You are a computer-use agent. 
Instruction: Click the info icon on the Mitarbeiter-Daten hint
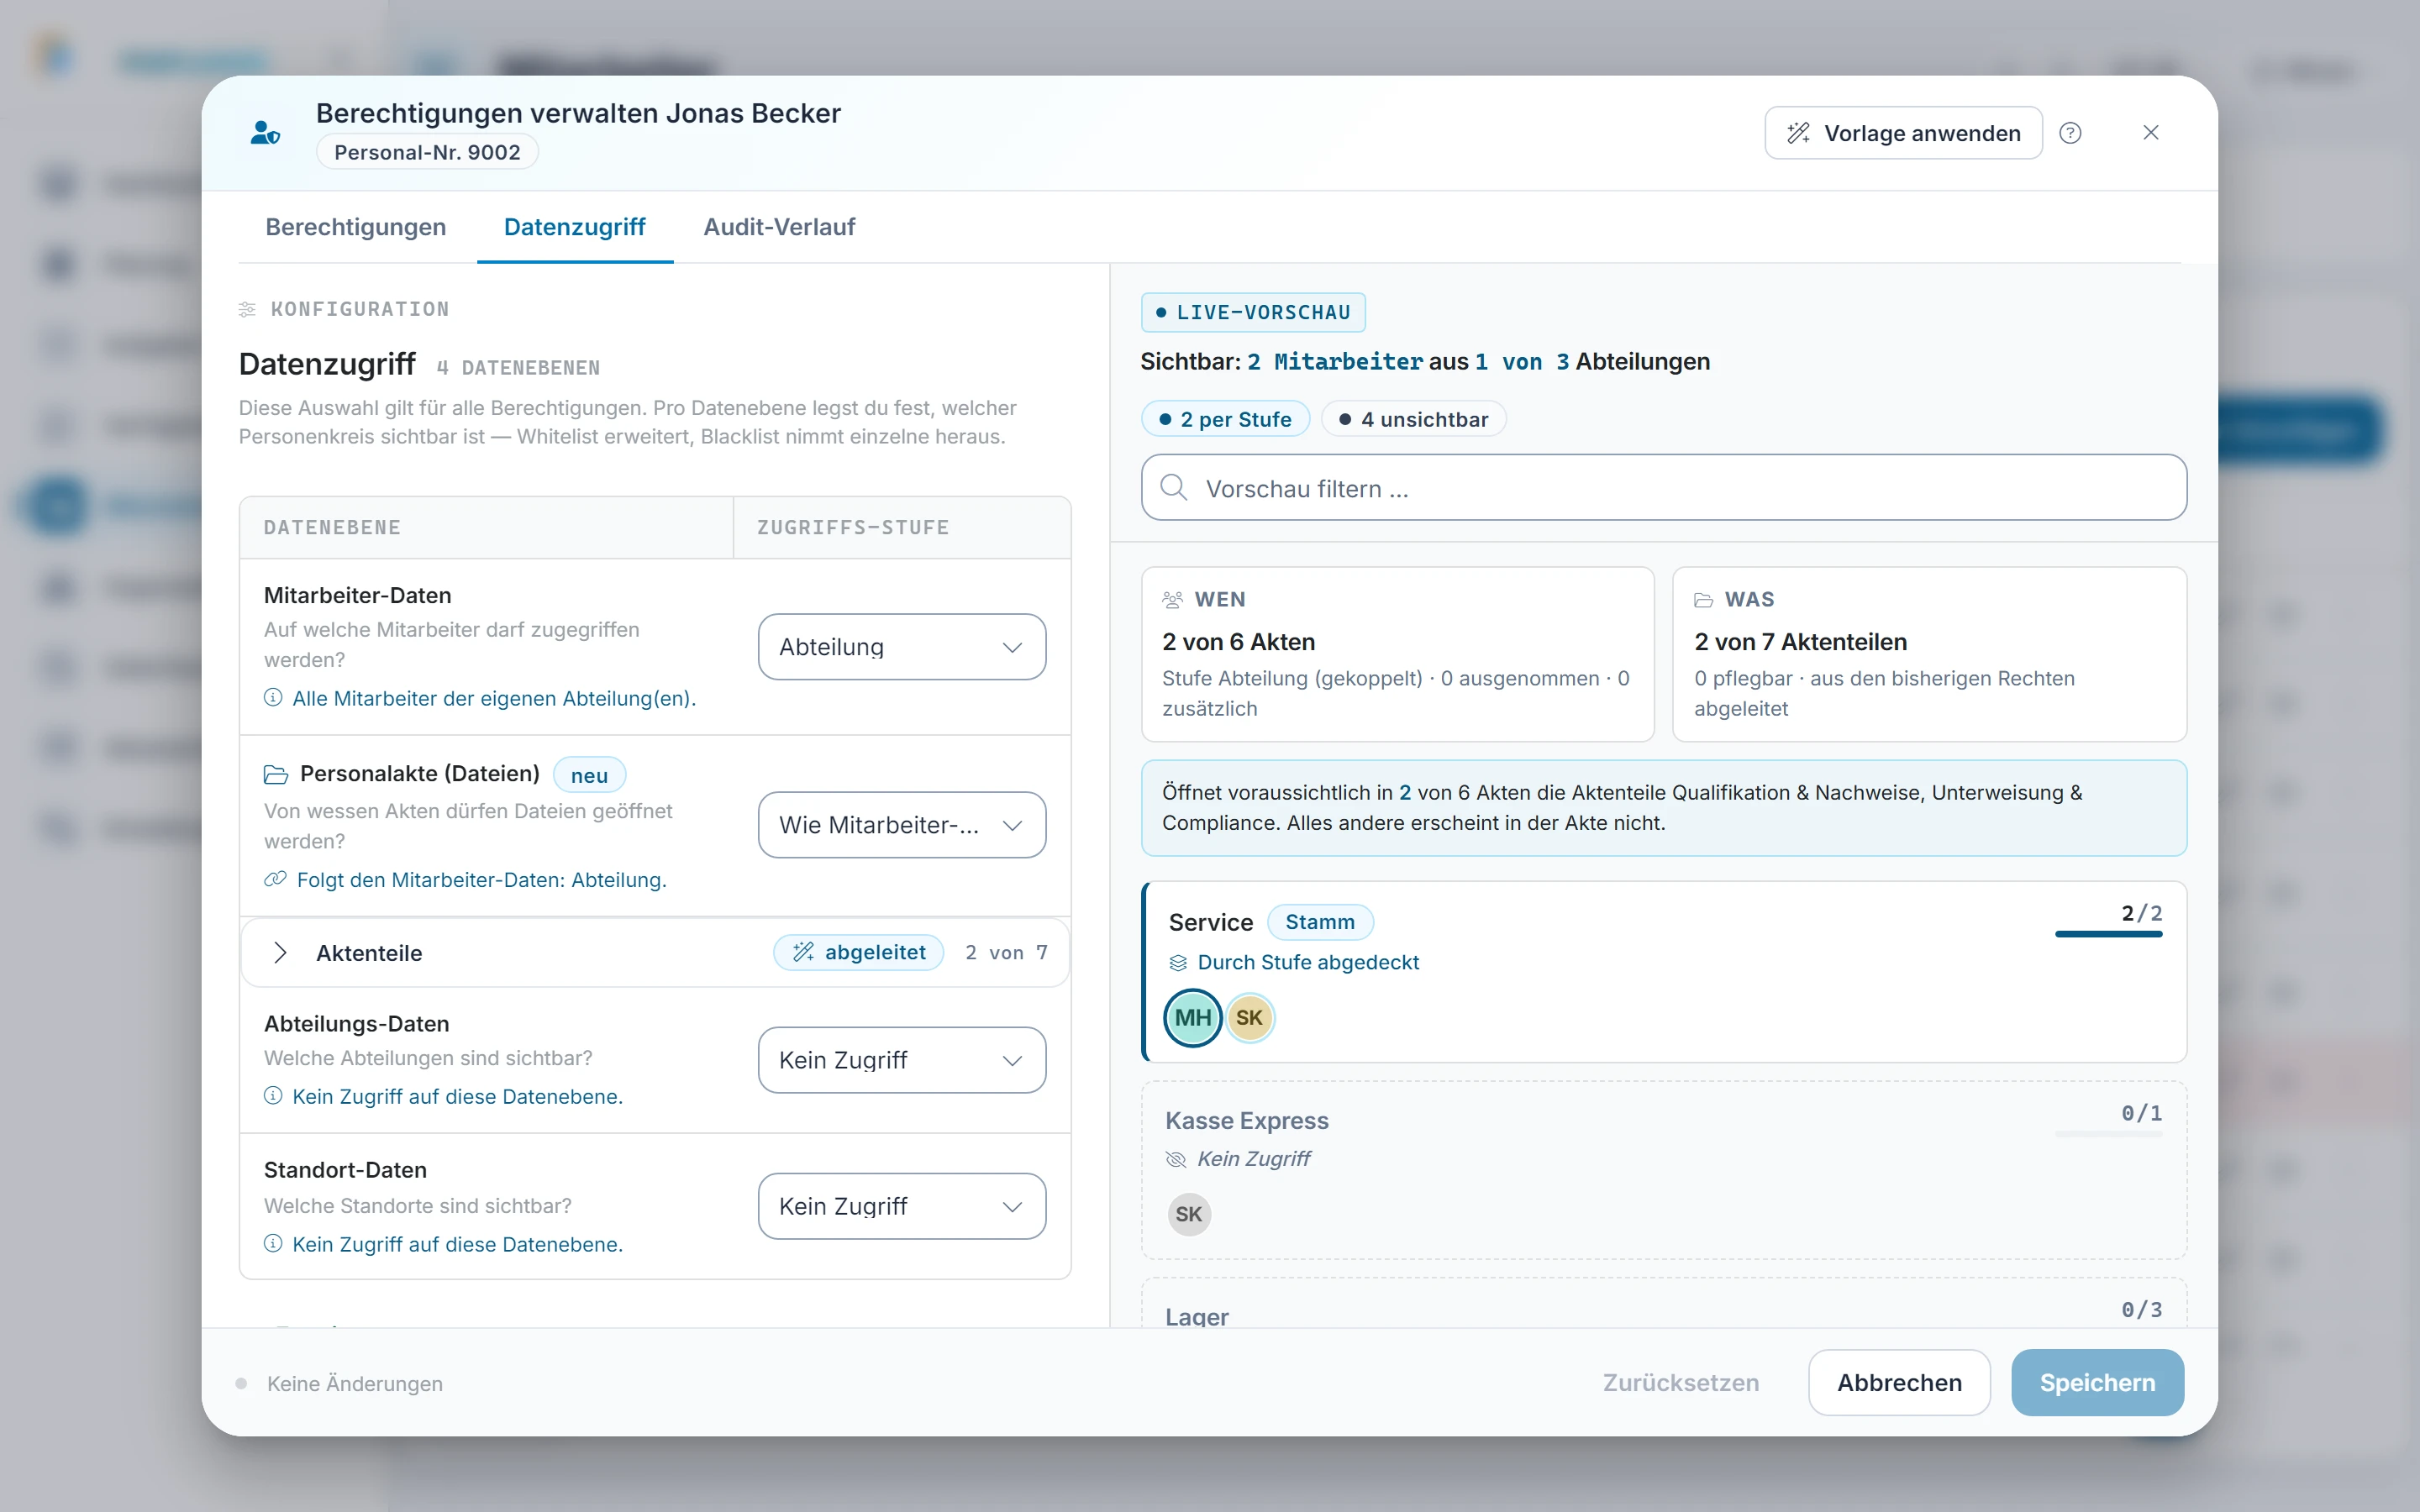[273, 698]
